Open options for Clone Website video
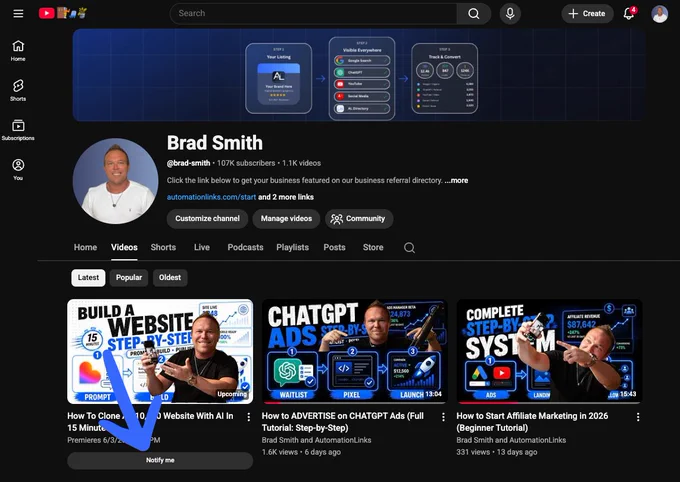The width and height of the screenshot is (680, 482). click(248, 417)
